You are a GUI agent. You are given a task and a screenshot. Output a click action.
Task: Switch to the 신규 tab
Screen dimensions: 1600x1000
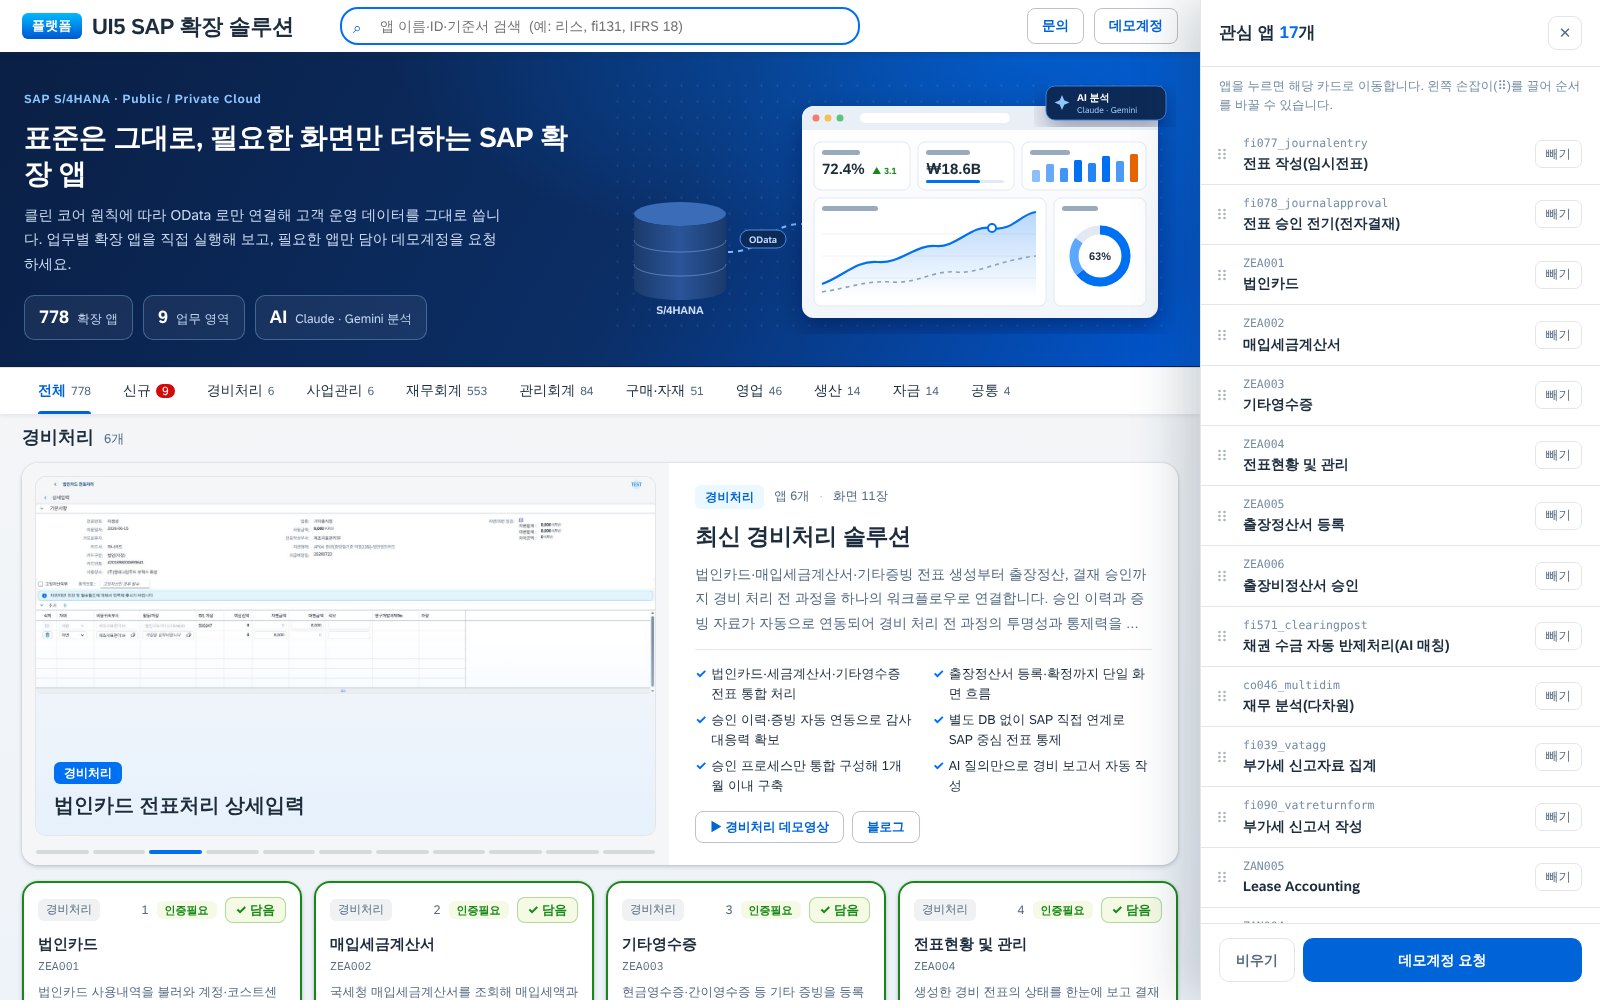click(148, 391)
